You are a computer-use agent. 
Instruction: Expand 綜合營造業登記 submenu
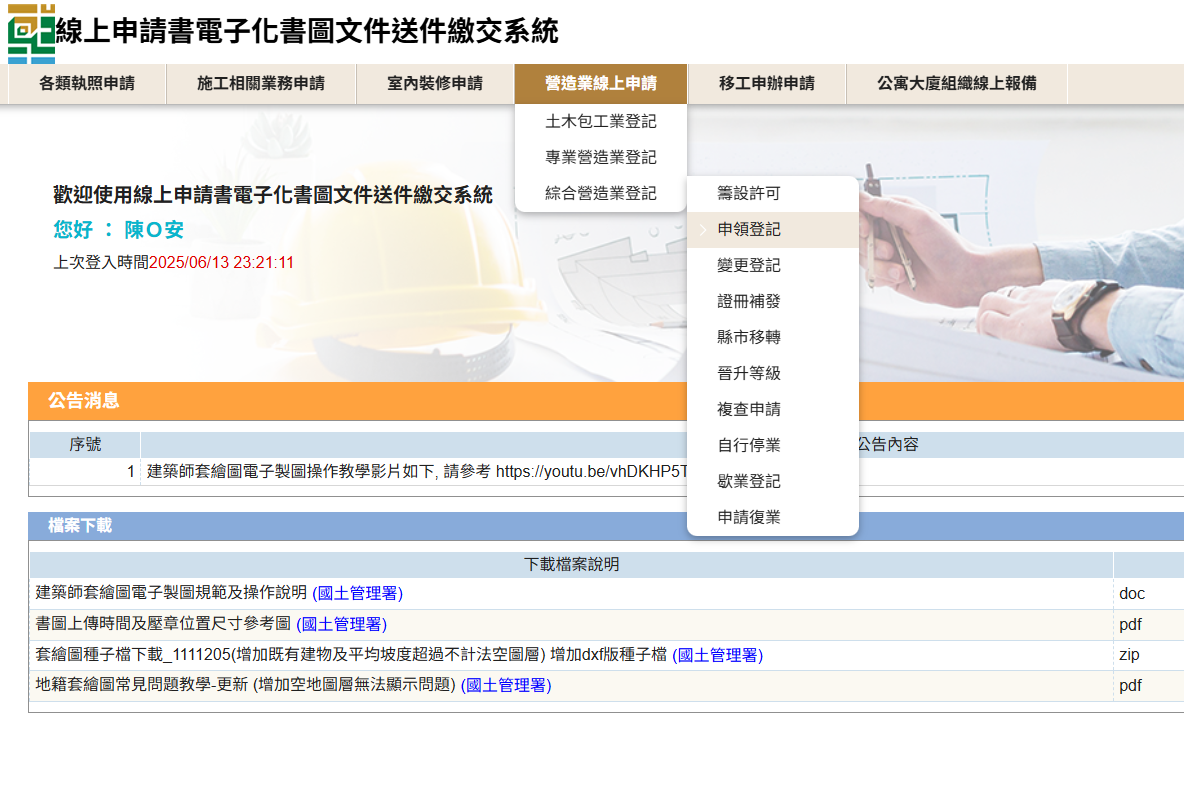click(600, 193)
